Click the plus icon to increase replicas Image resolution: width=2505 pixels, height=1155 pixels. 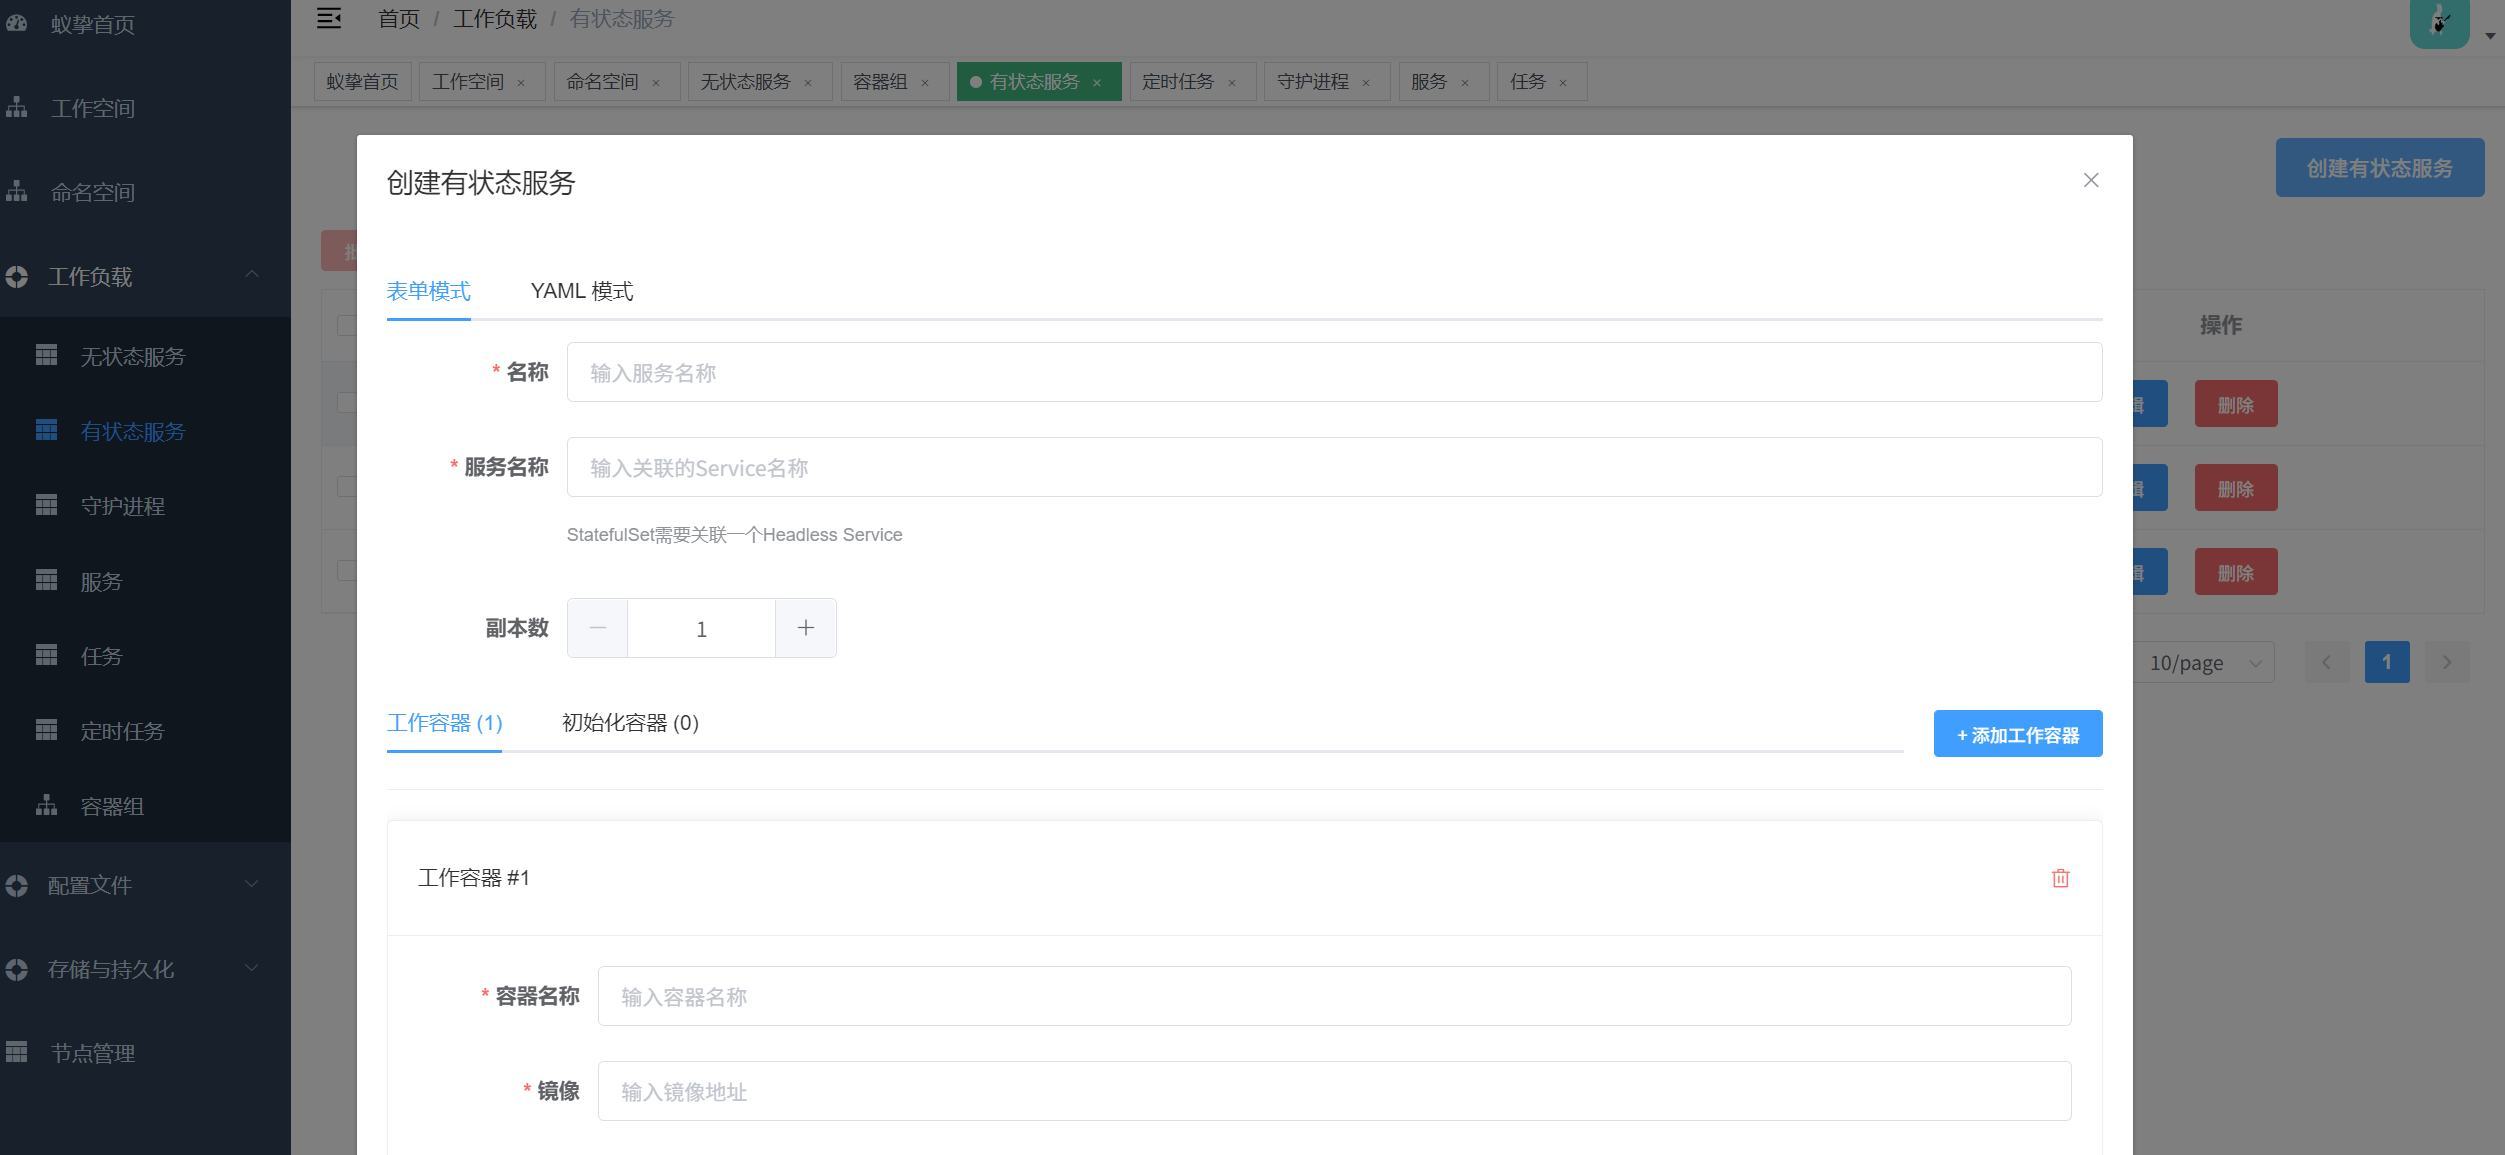805,628
